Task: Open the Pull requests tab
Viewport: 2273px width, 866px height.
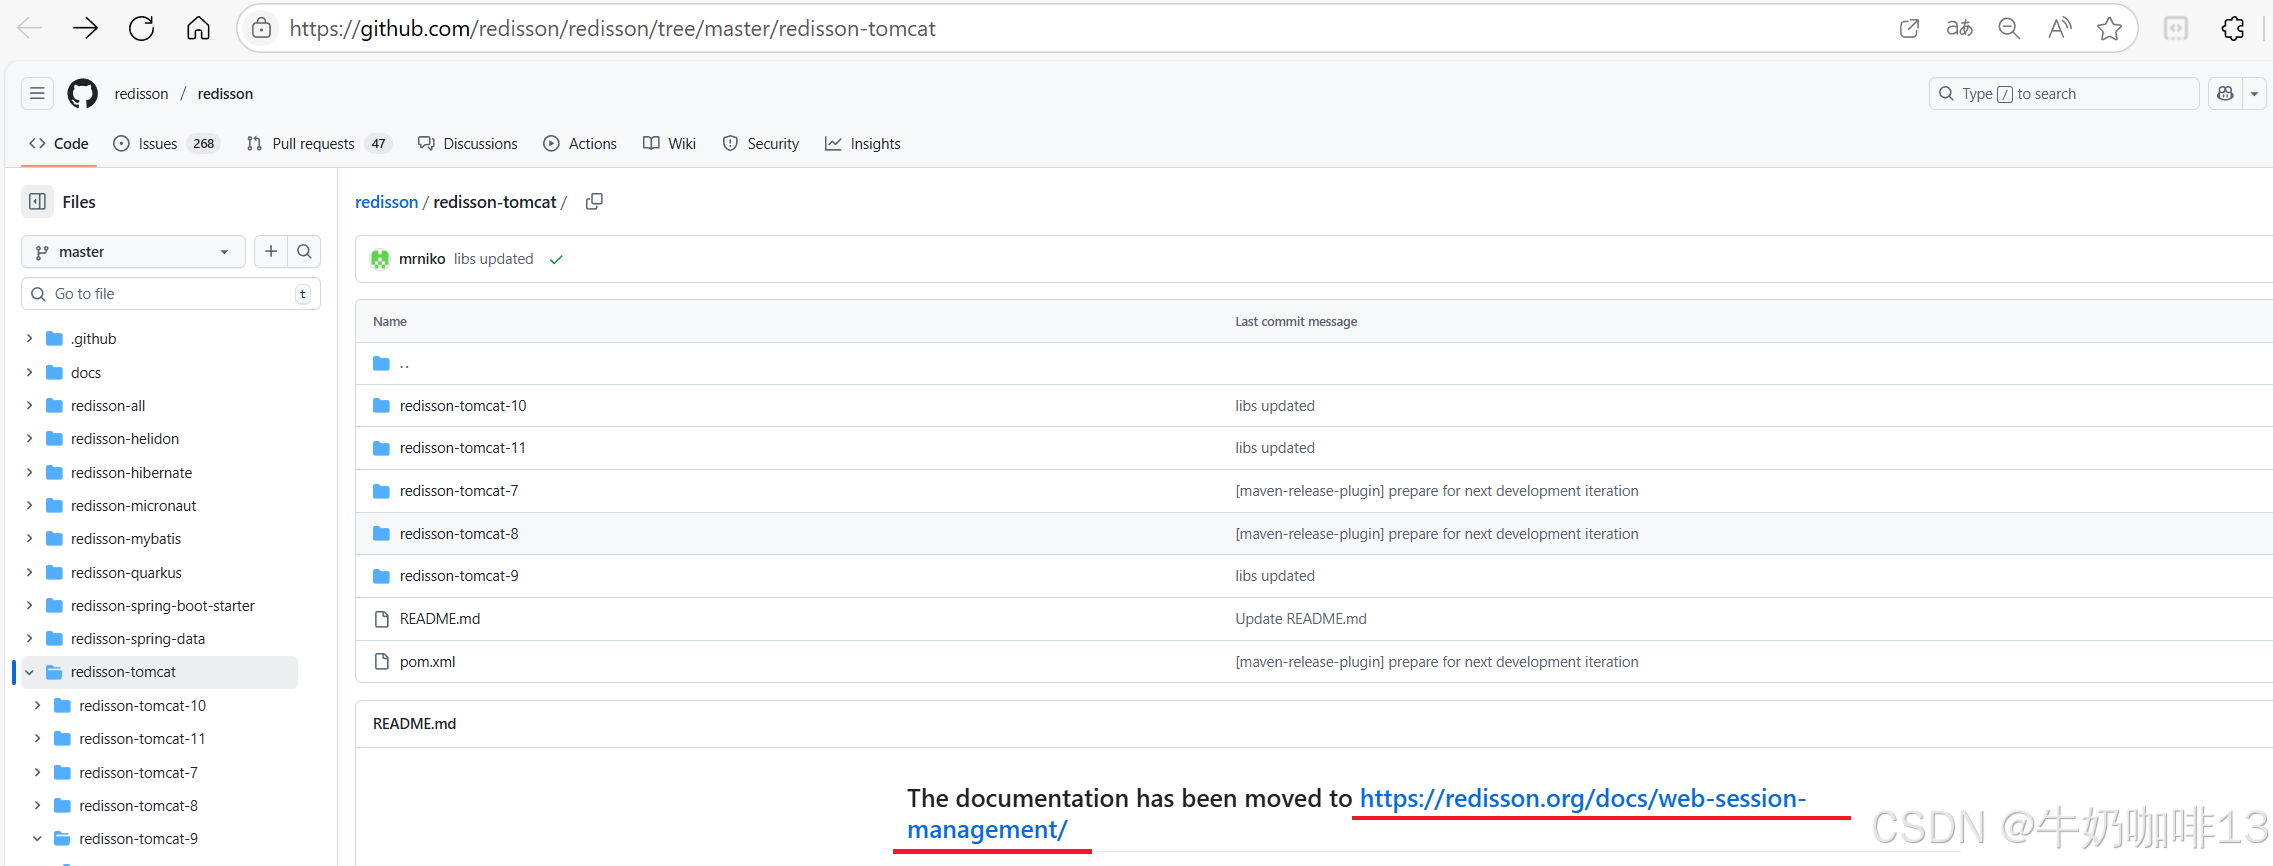Action: pyautogui.click(x=318, y=143)
